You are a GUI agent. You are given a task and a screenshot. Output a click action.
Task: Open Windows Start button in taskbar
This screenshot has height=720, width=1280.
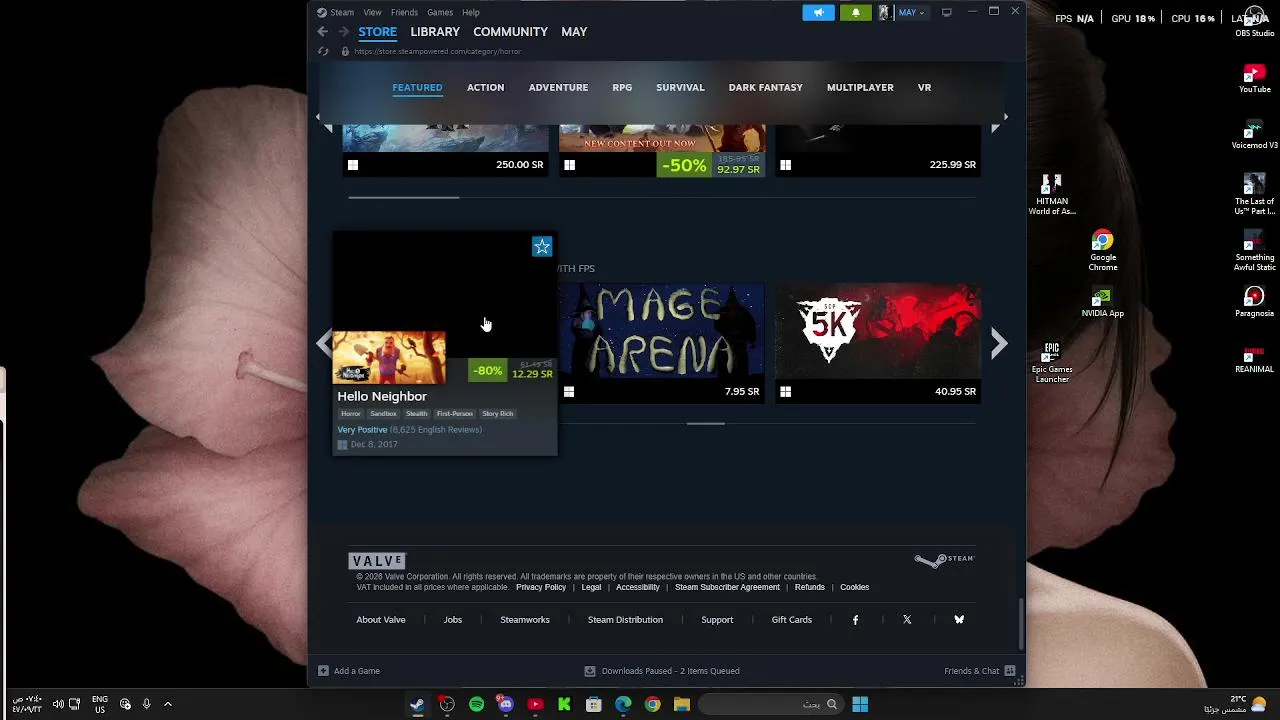click(x=860, y=704)
